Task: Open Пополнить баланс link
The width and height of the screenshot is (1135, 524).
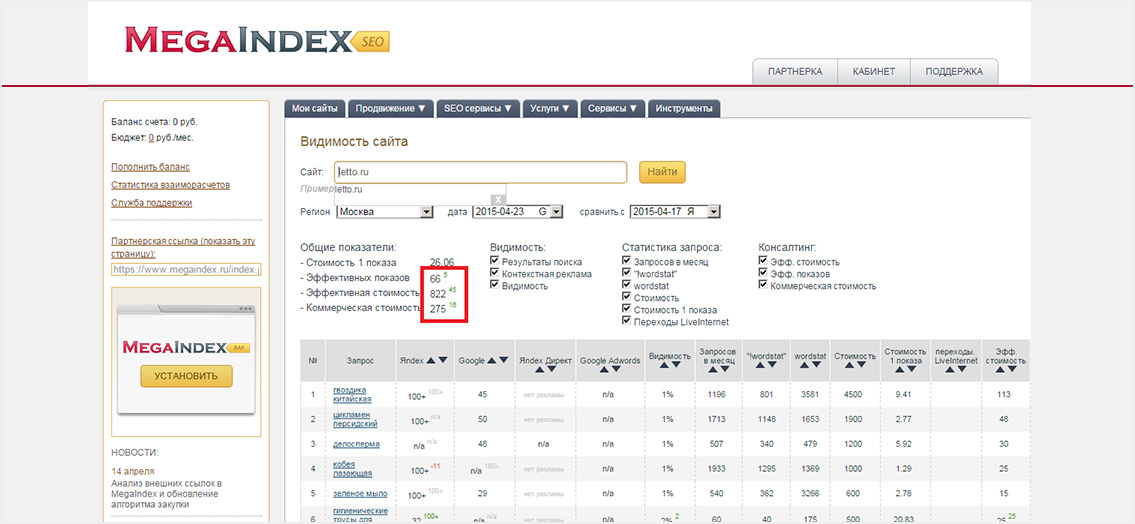Action: [x=151, y=167]
